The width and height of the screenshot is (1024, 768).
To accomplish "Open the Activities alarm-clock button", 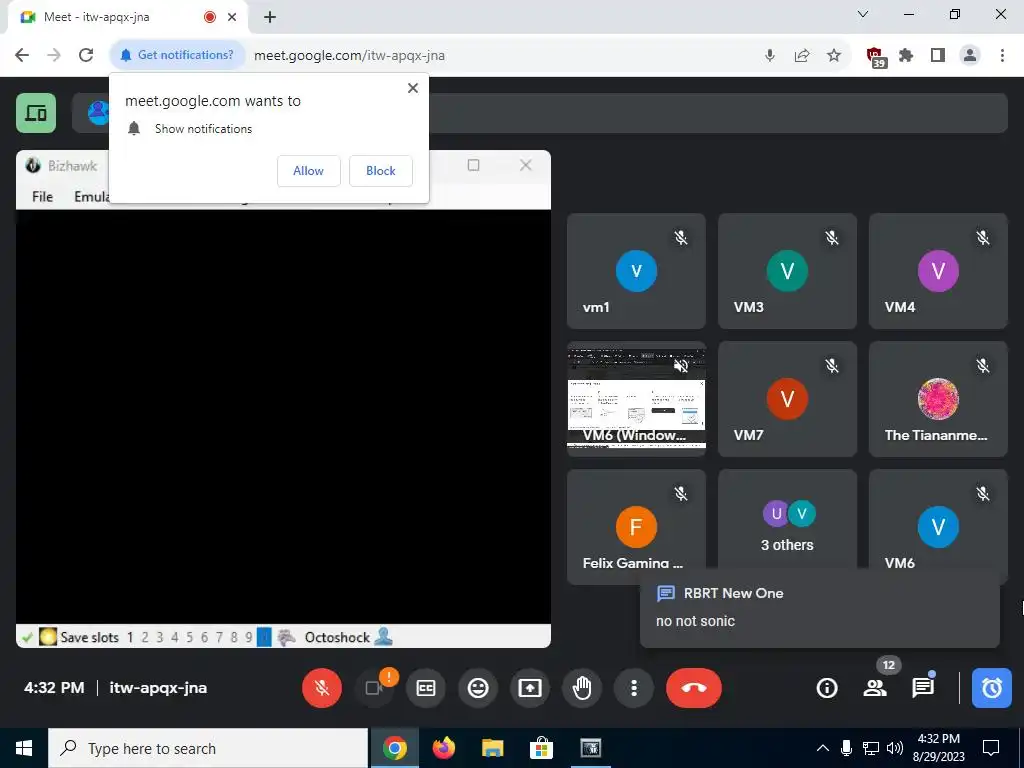I will coord(991,688).
